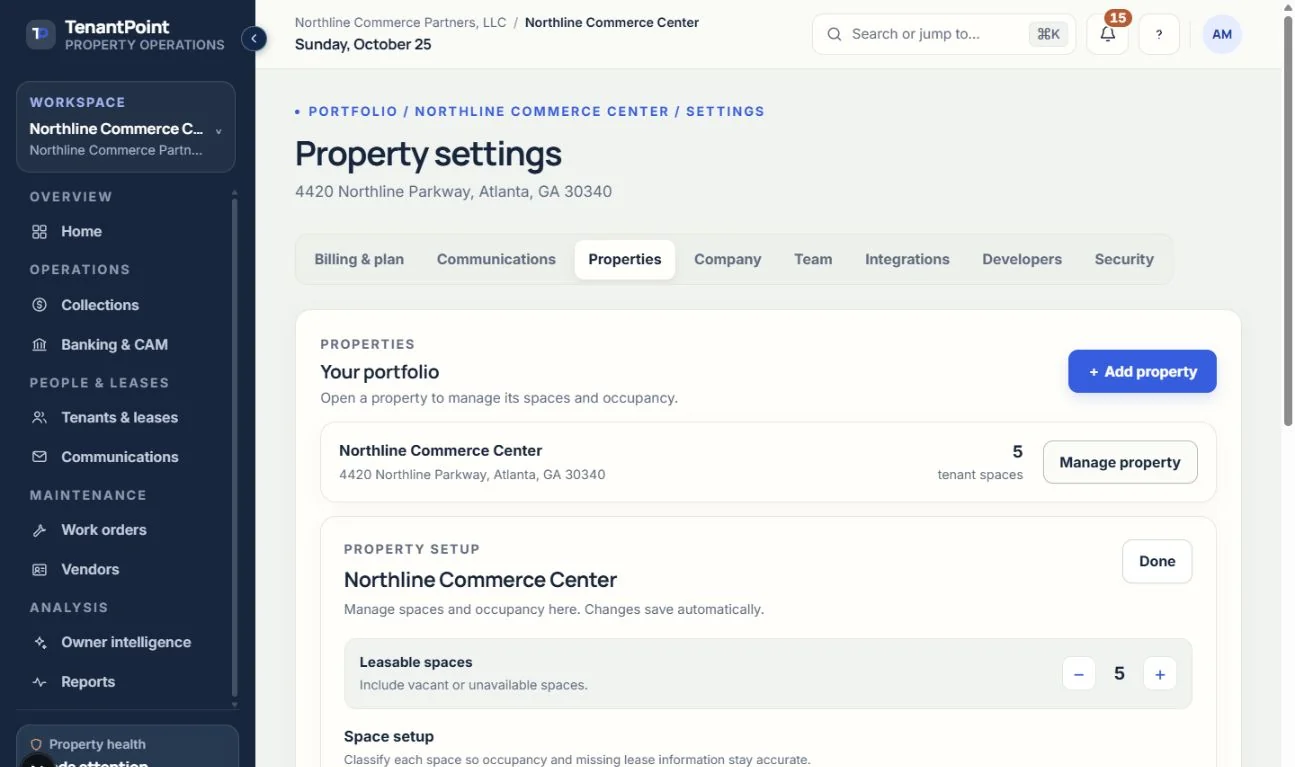Go to the Integrations tab

coord(907,259)
